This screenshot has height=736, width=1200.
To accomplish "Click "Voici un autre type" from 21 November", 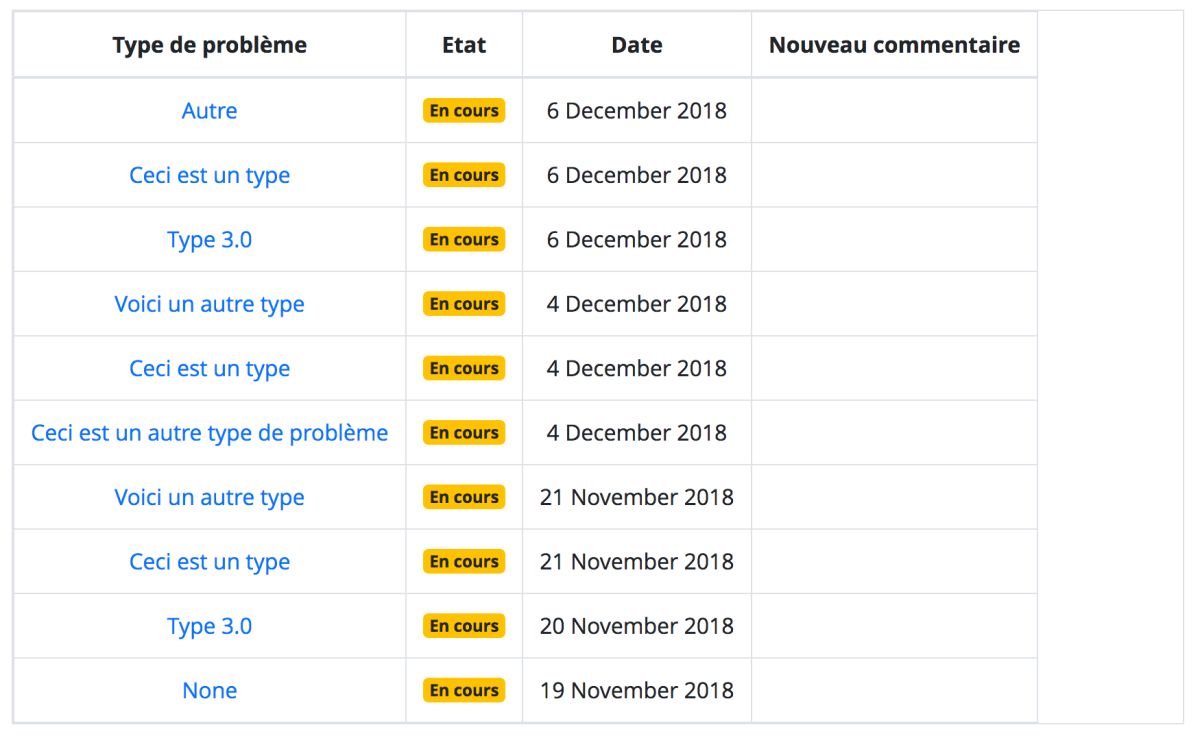I will tap(209, 497).
